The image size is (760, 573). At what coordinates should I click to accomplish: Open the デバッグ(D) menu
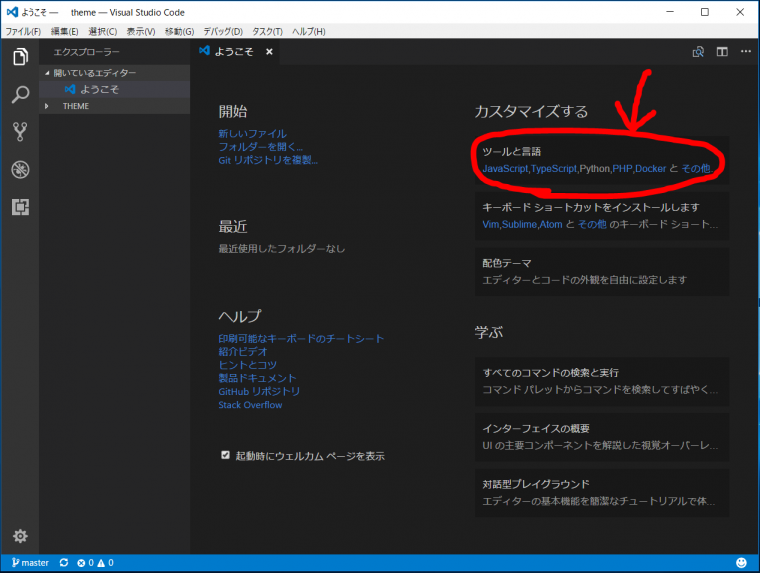point(223,32)
